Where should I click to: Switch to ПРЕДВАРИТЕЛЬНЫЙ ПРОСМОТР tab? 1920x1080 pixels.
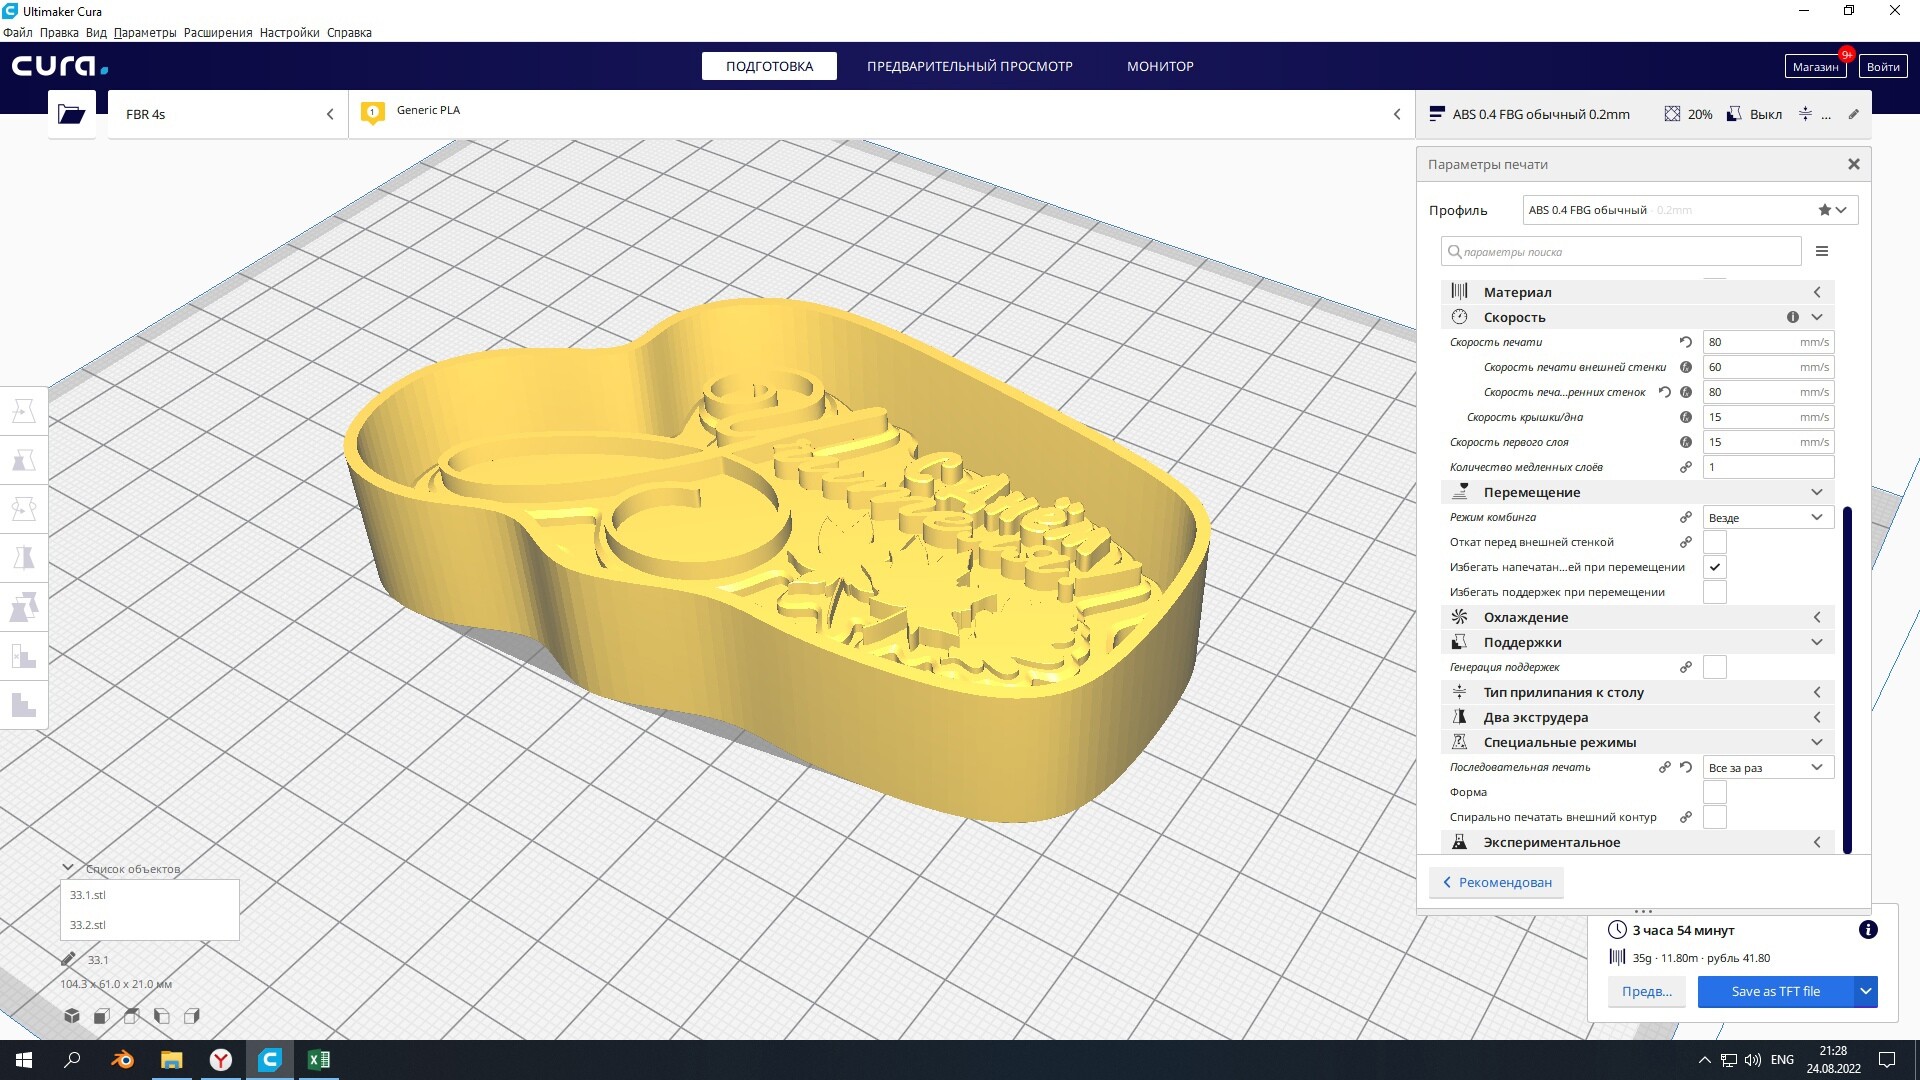coord(969,66)
